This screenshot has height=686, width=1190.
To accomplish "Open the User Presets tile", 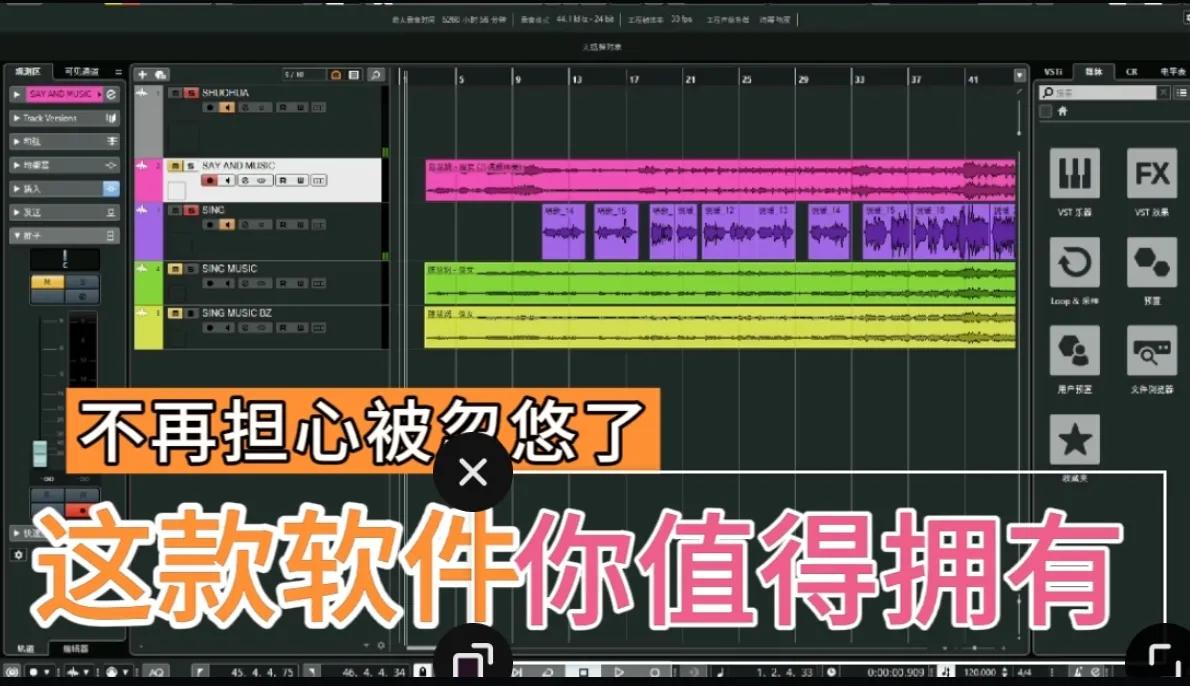I will coord(1074,350).
